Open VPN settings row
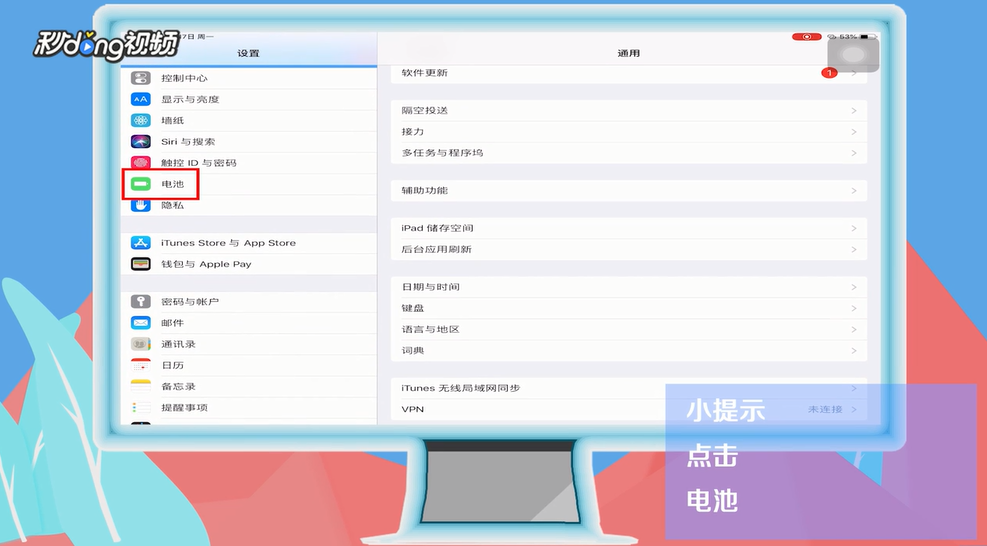 pos(629,409)
